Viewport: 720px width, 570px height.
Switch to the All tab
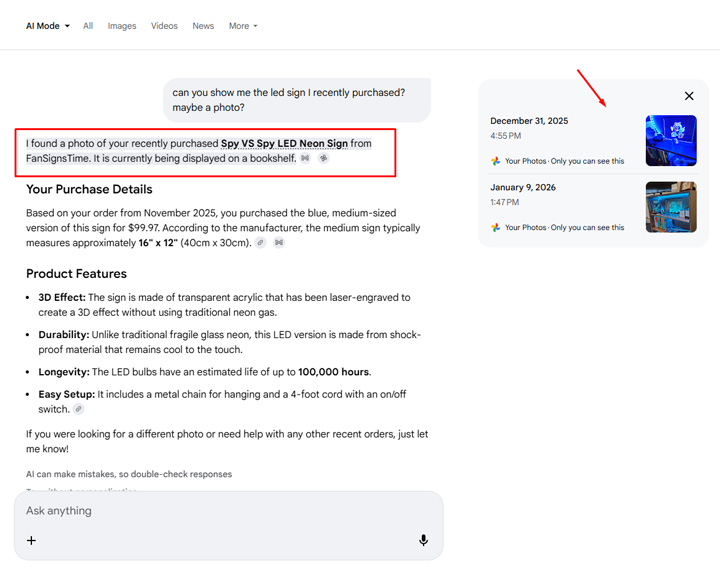pyautogui.click(x=88, y=26)
